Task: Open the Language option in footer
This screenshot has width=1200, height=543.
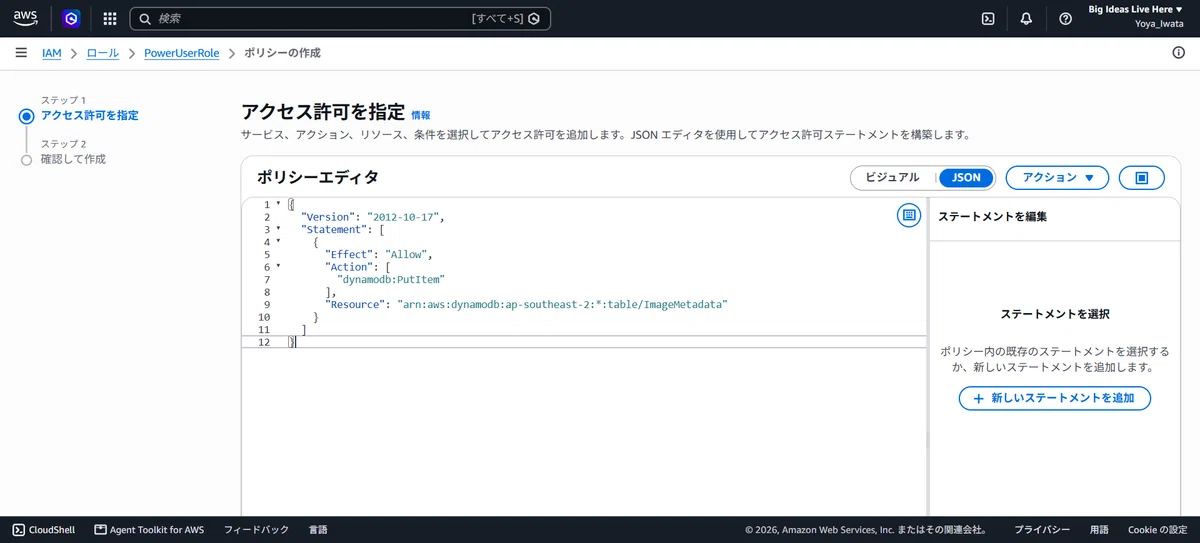Action: [x=318, y=530]
